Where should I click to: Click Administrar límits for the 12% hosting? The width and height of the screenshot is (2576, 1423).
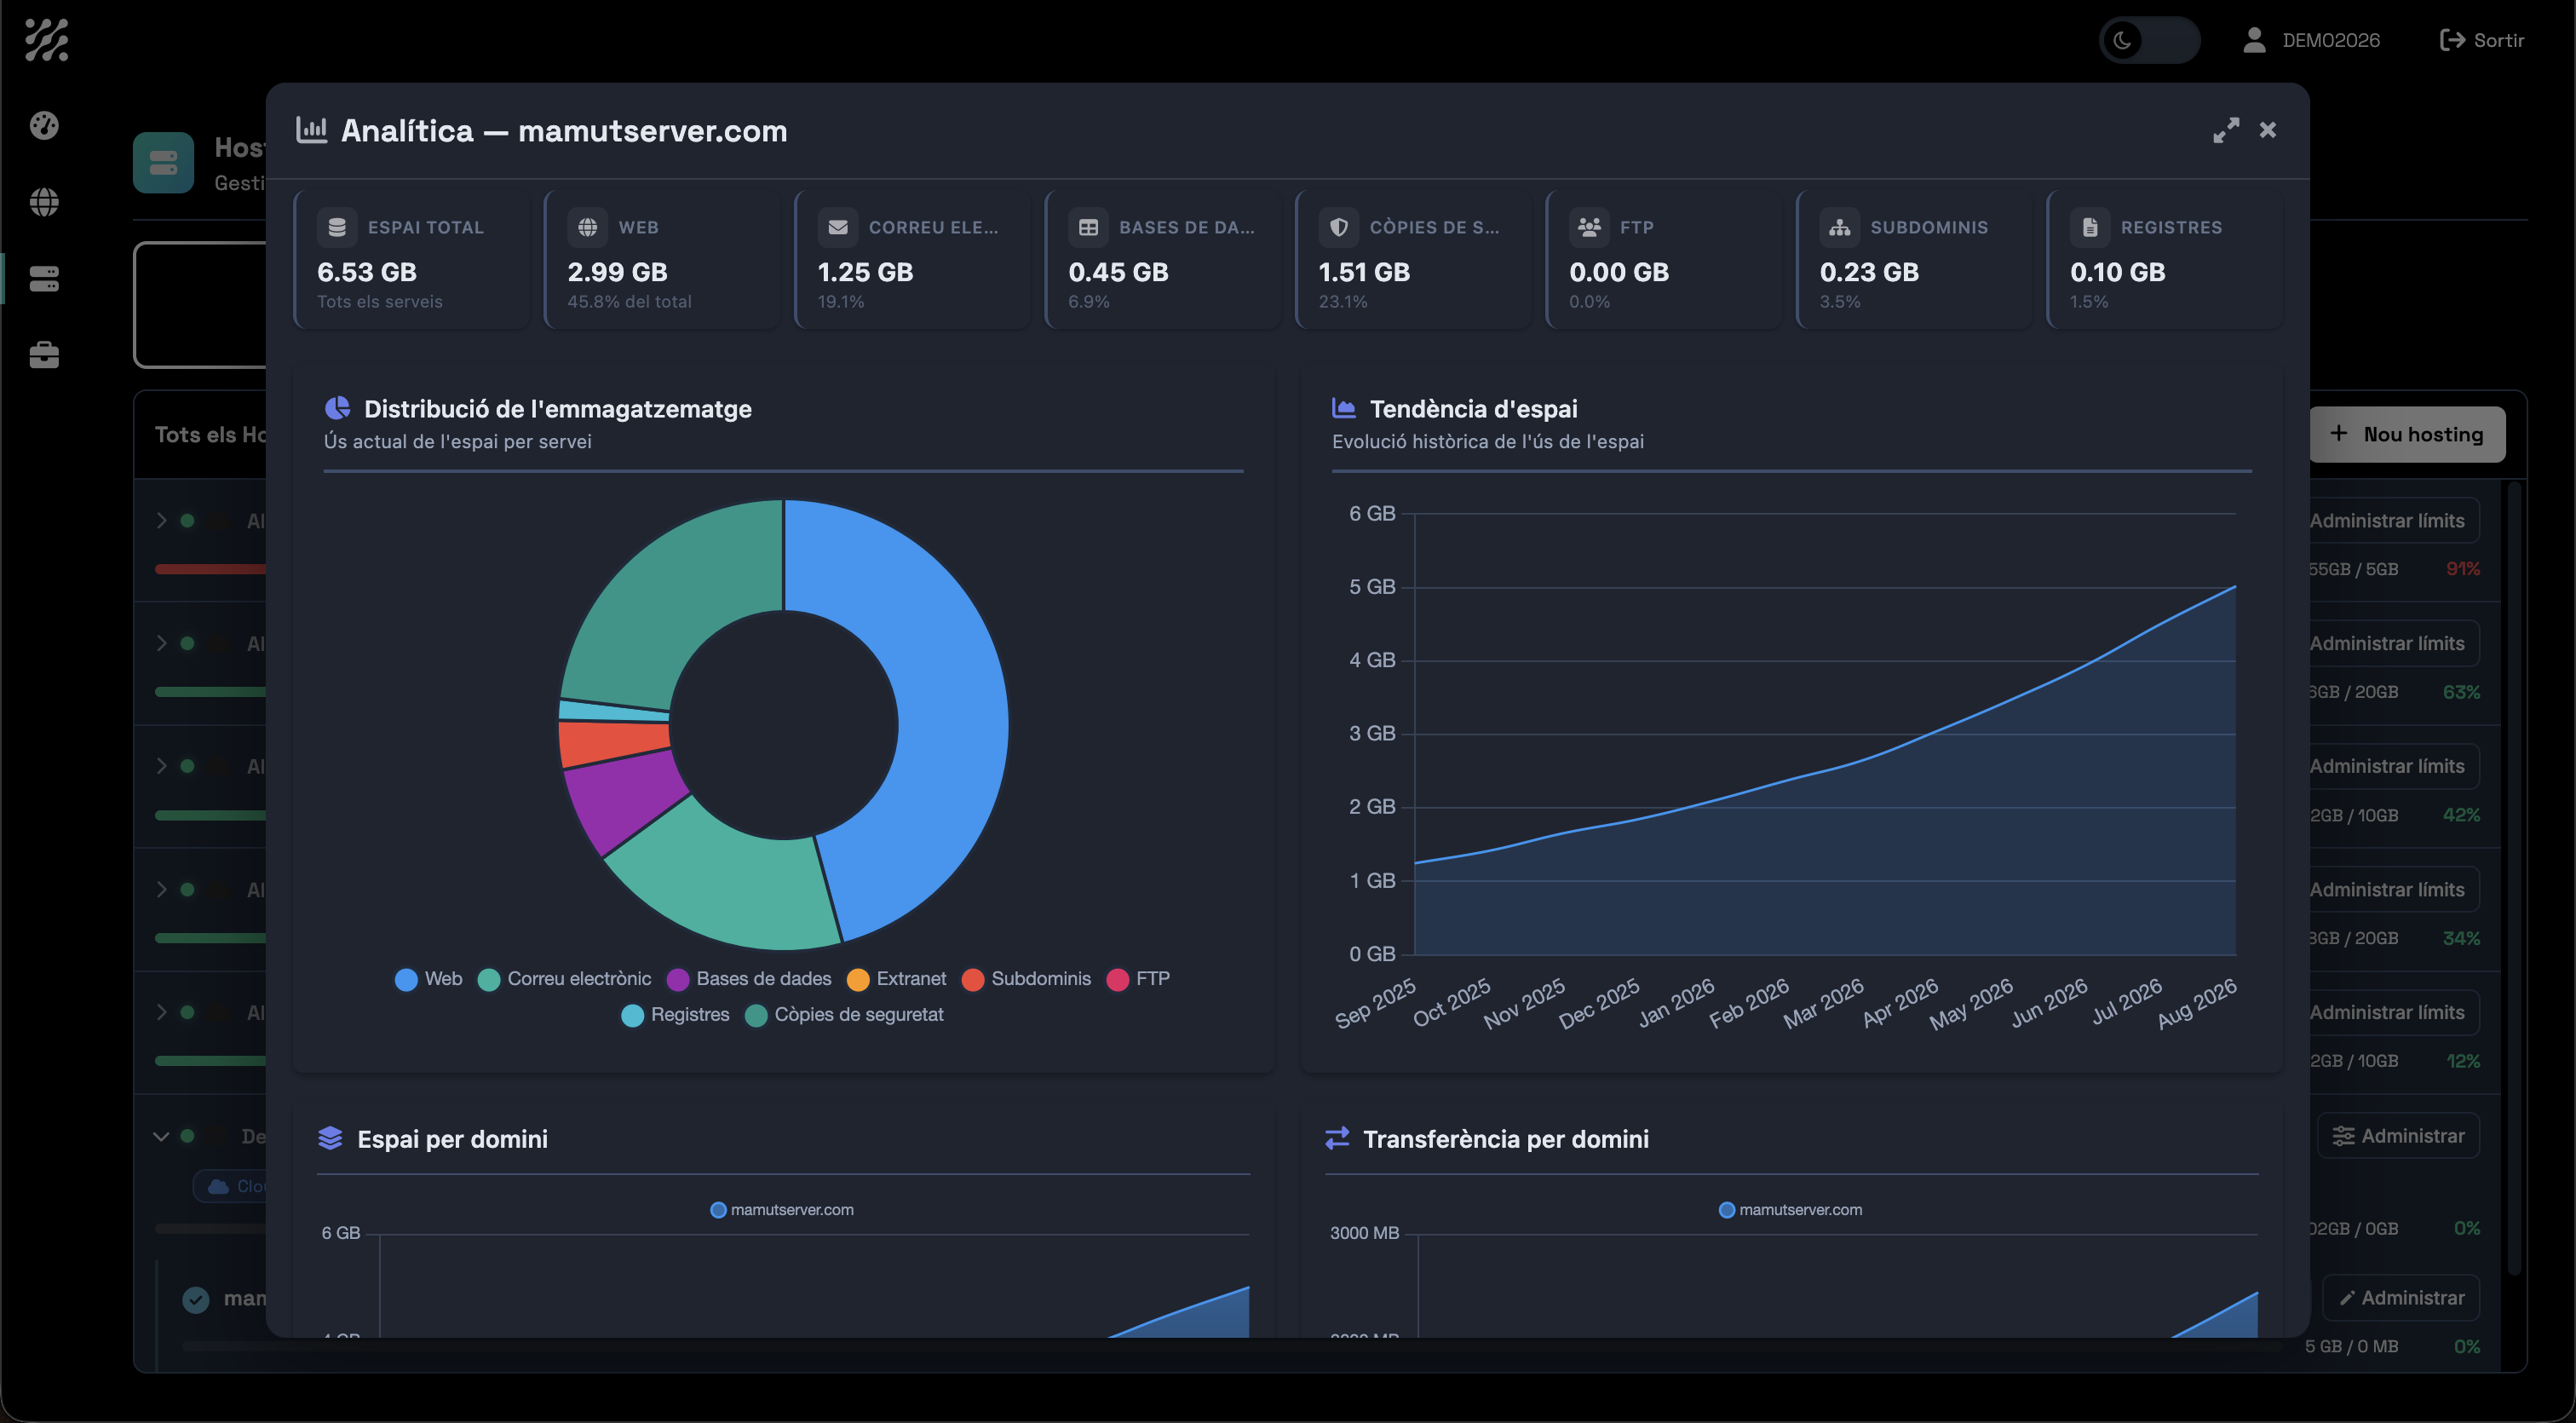[2394, 1012]
